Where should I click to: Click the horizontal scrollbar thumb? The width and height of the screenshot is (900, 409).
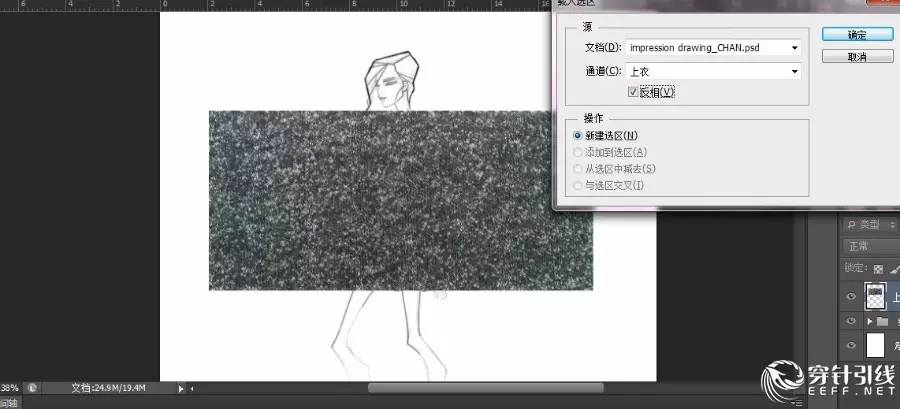pyautogui.click(x=486, y=388)
